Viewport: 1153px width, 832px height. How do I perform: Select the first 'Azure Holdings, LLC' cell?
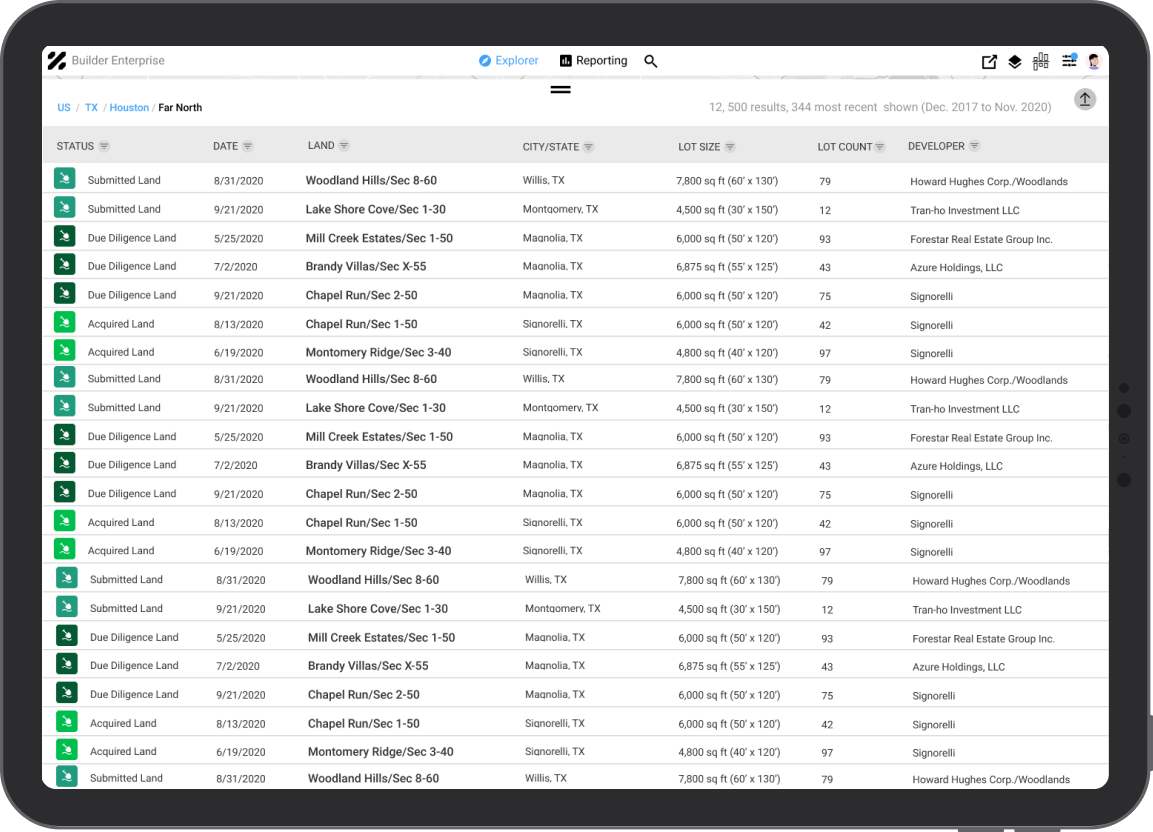(x=956, y=268)
